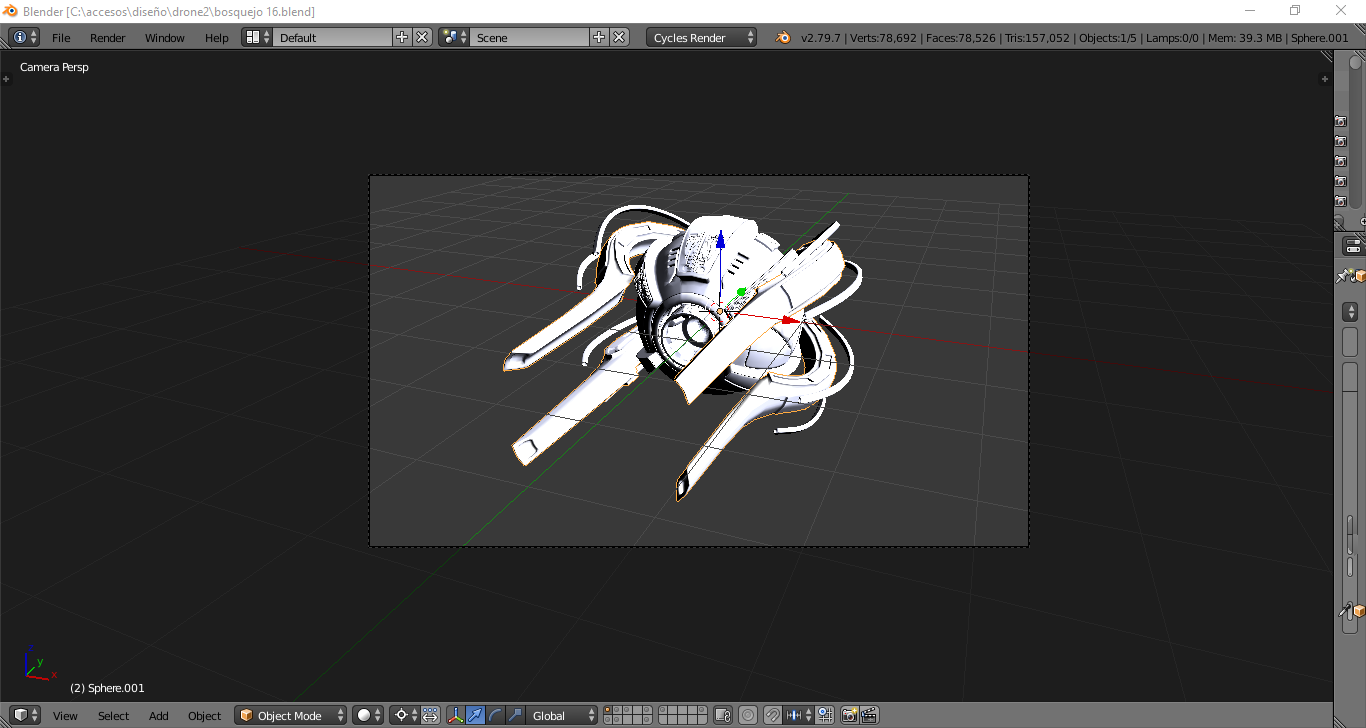Click the version and stats text in header
Screen dimensions: 1366x728
pos(1075,38)
